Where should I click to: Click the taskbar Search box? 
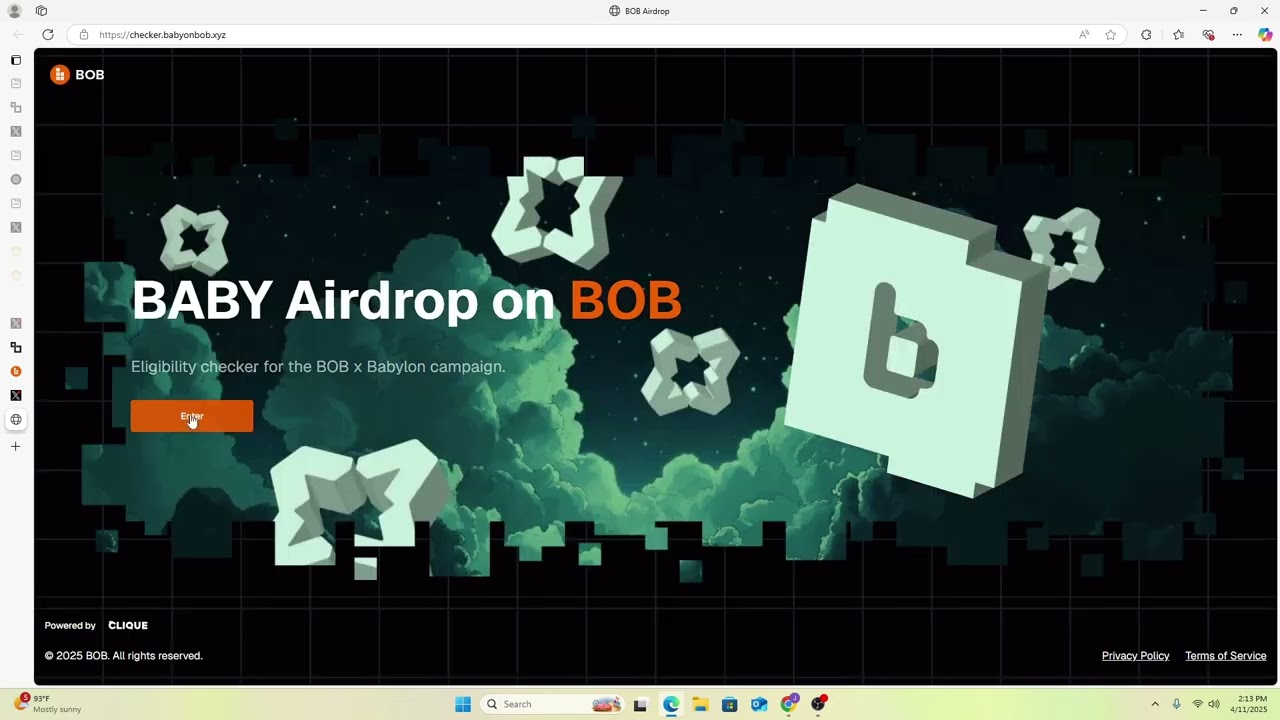point(553,704)
